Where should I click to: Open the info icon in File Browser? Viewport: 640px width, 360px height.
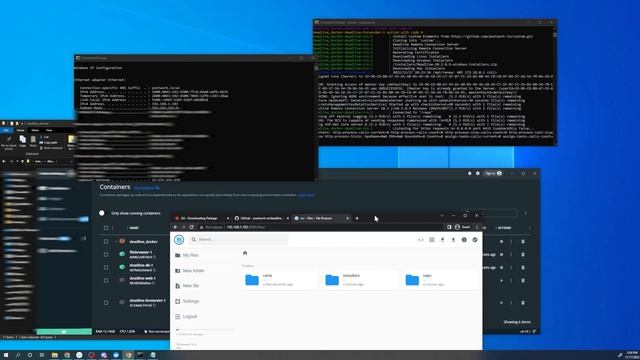[464, 240]
